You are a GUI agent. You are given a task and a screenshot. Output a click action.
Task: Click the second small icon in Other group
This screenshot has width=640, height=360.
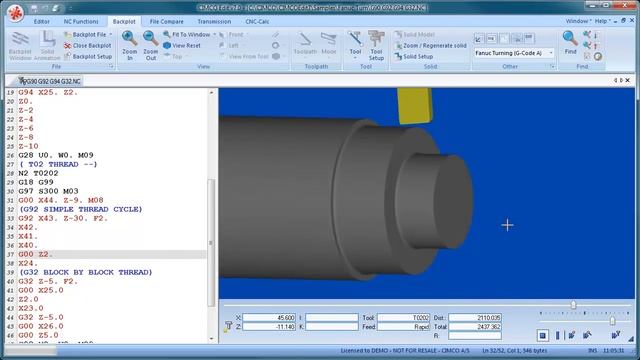point(491,39)
